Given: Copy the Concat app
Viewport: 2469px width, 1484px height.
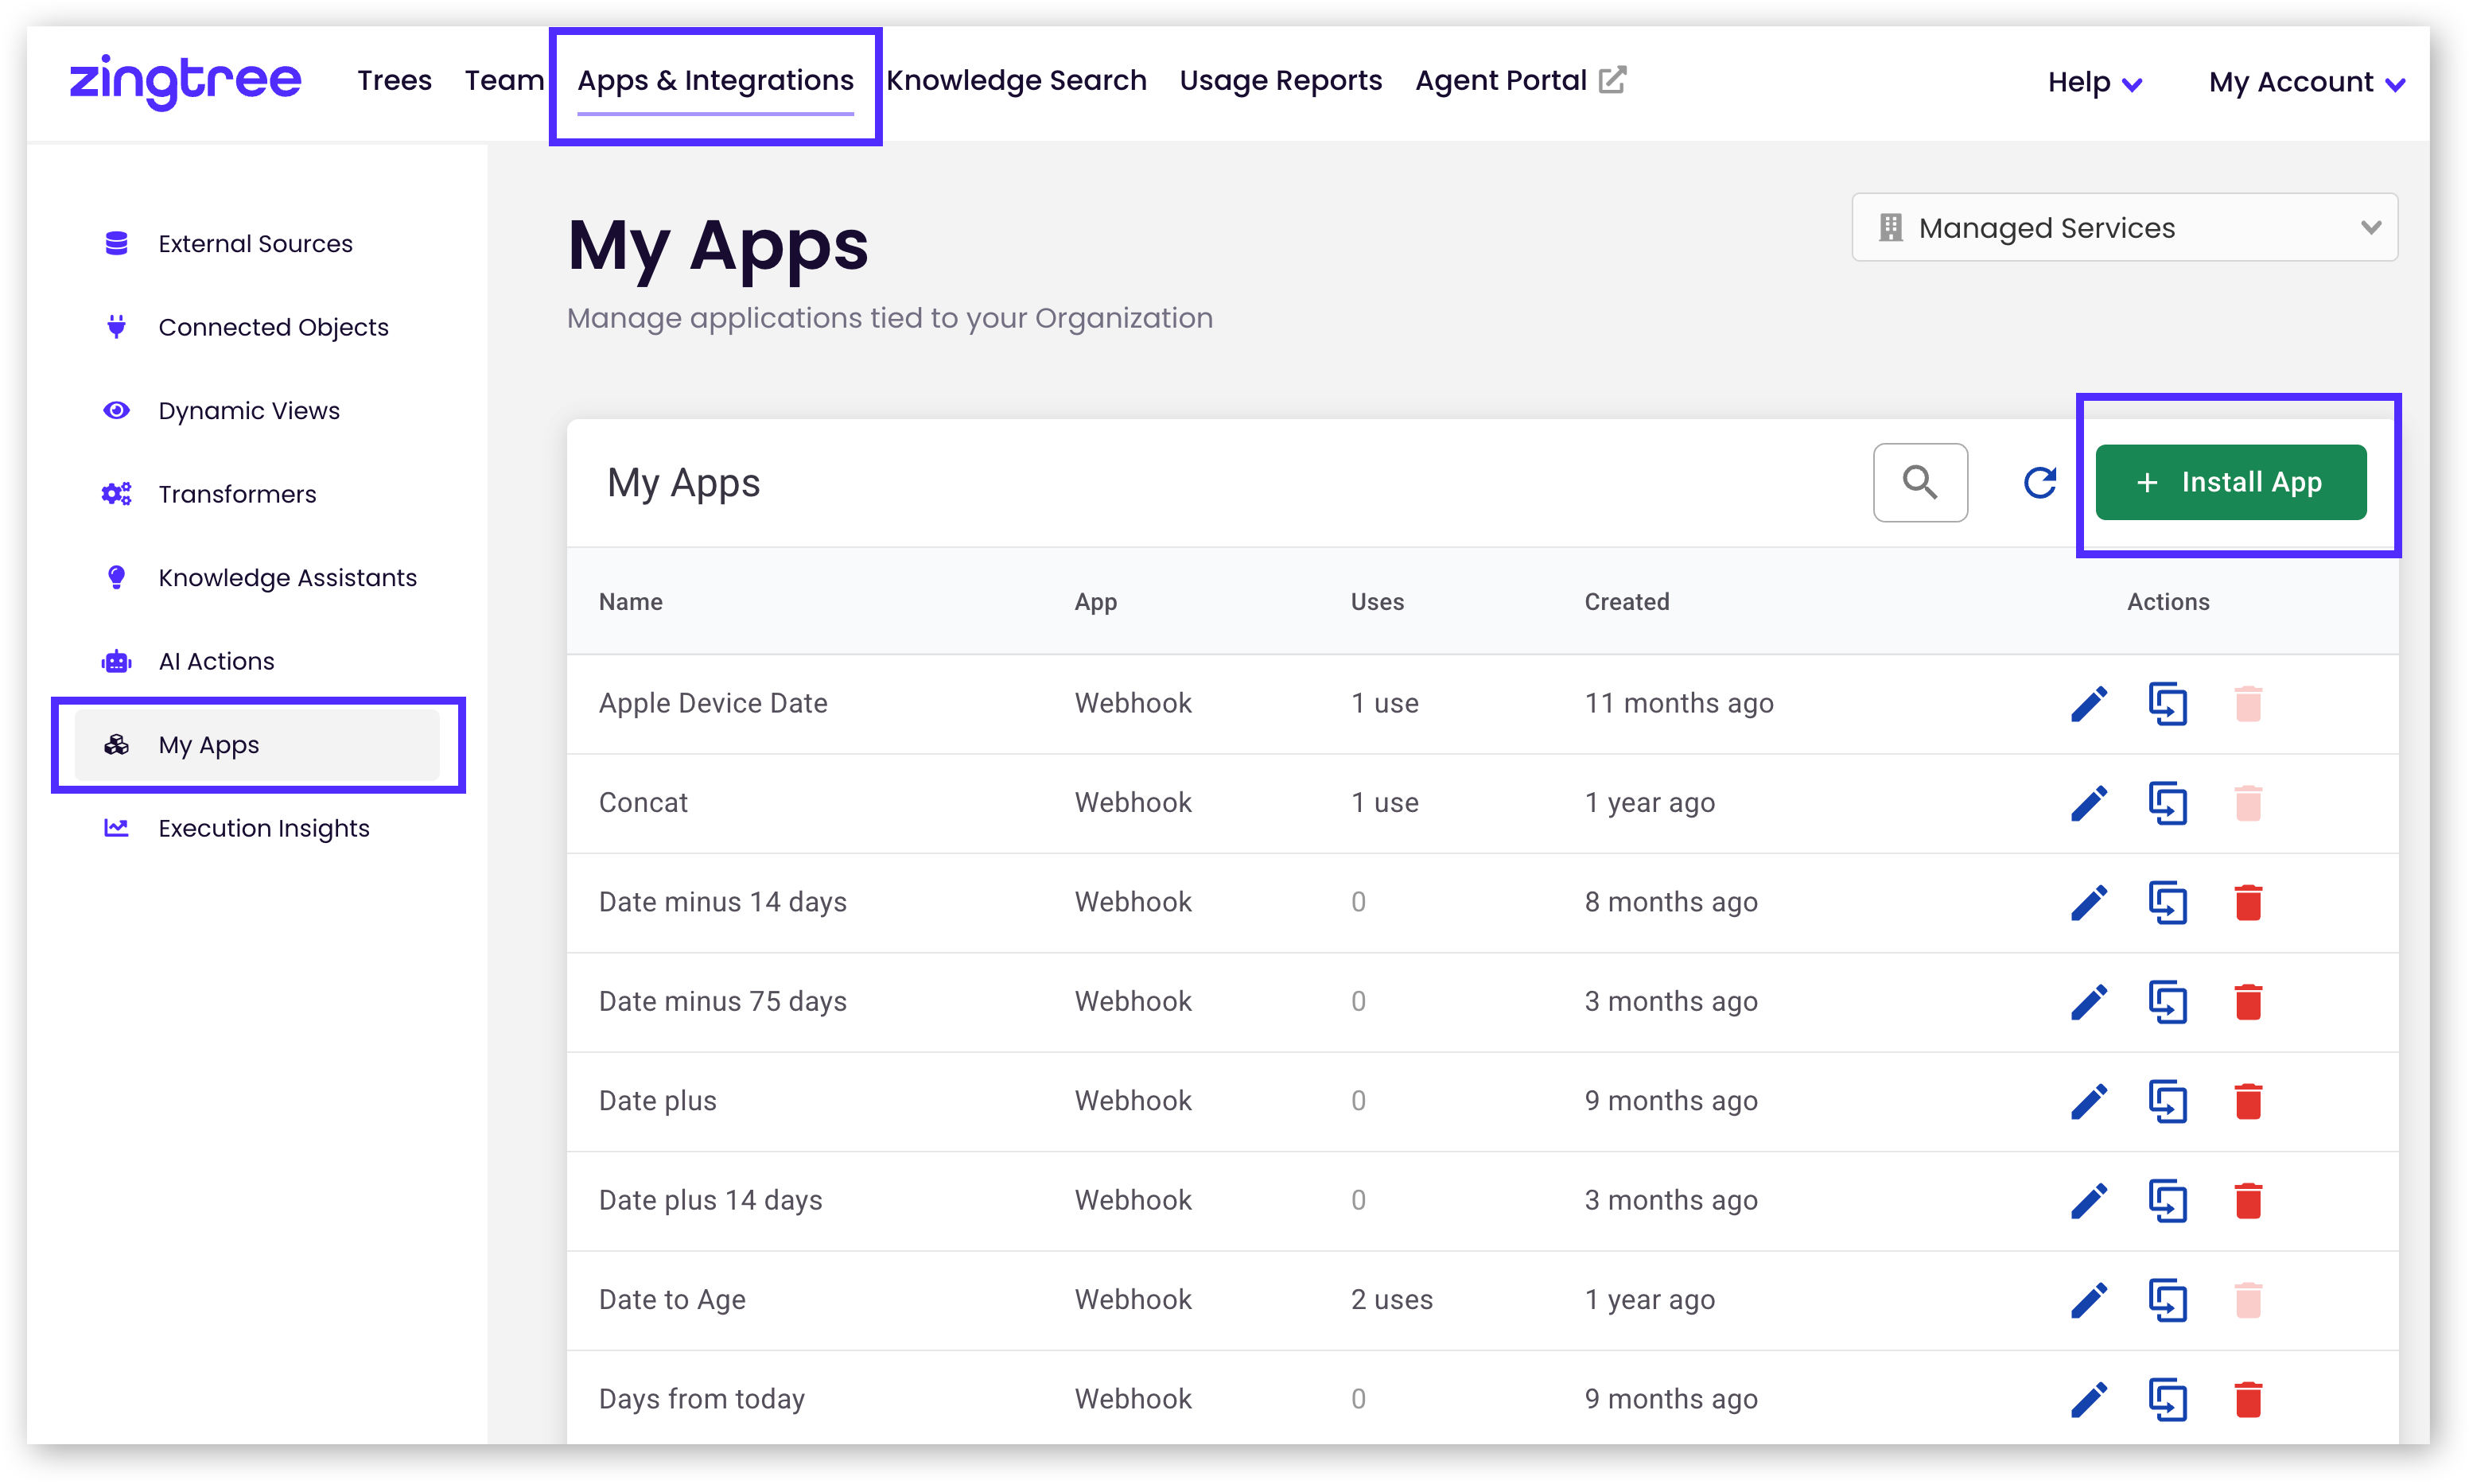Looking at the screenshot, I should [x=2167, y=803].
